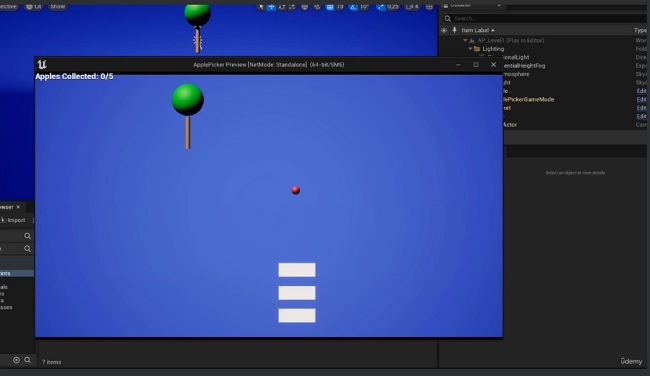Select the folder ending in 'sses' in tree
This screenshot has width=650, height=376.
pyautogui.click(x=6, y=307)
